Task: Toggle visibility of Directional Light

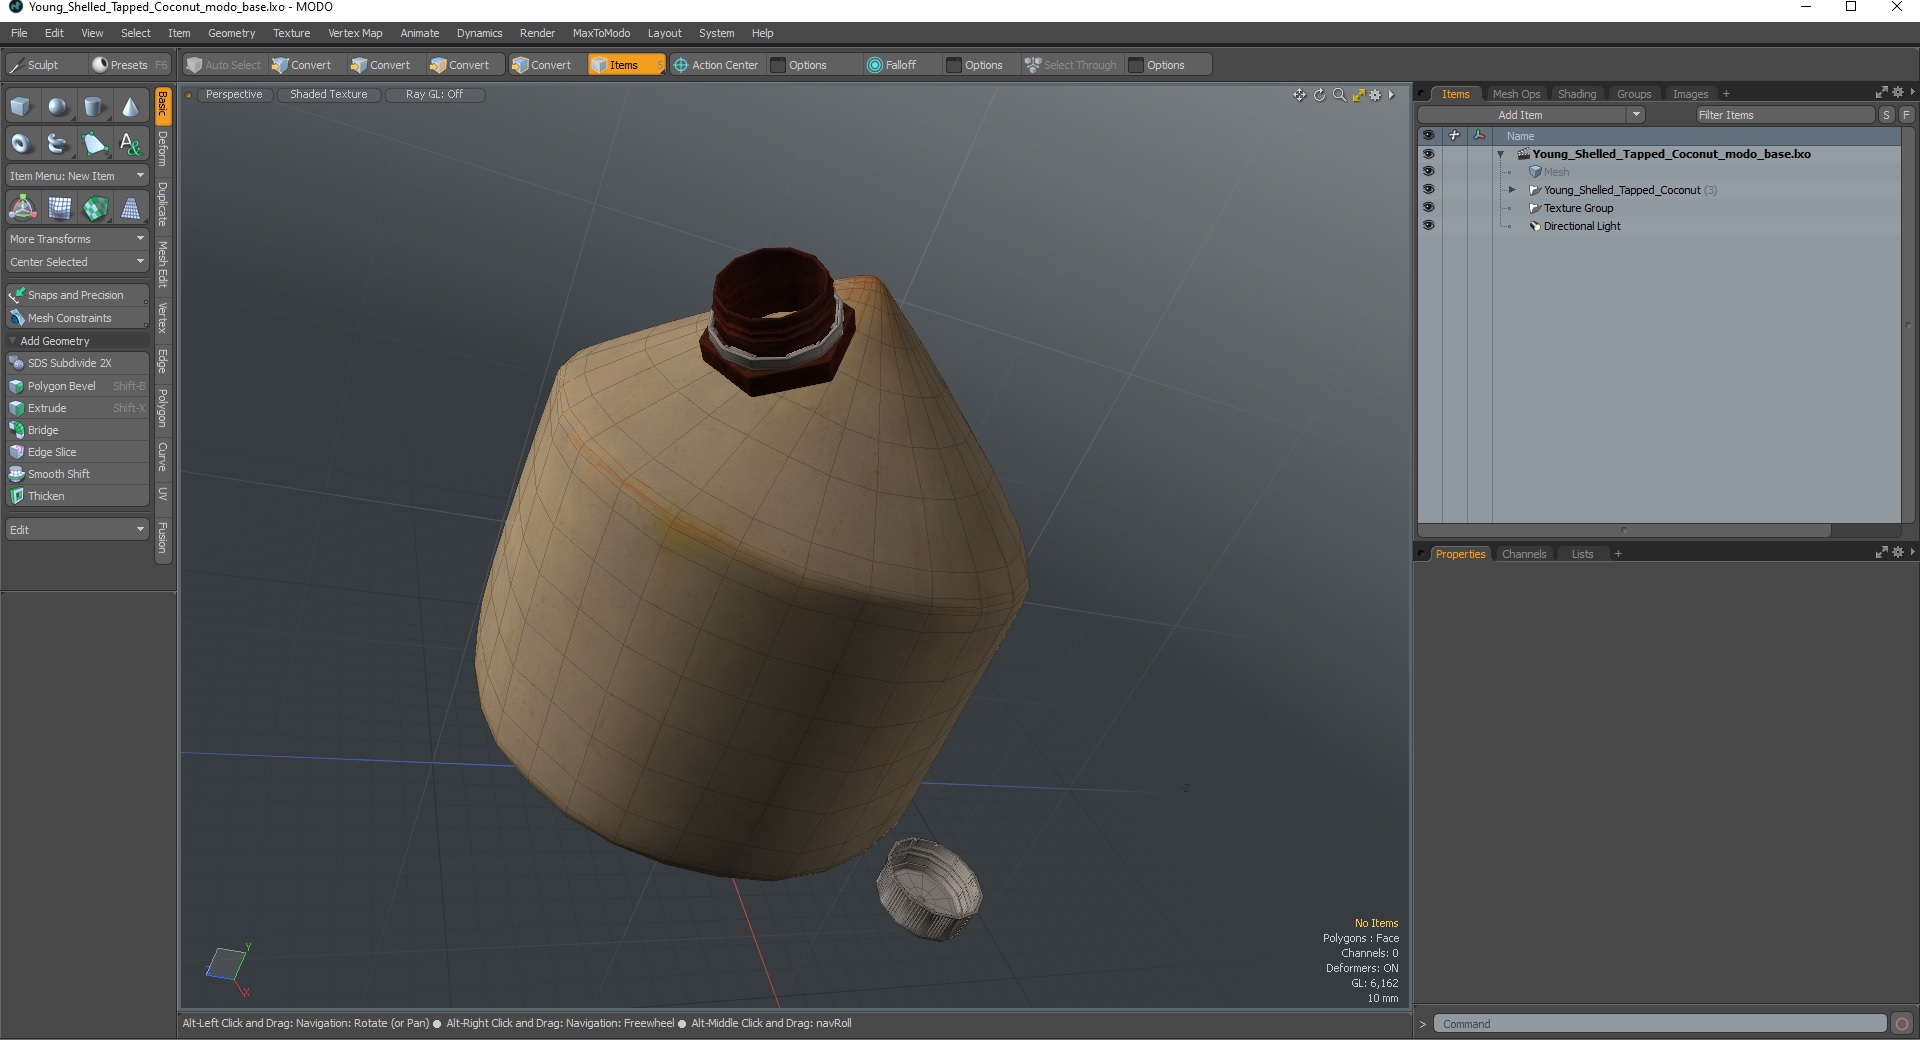Action: click(1428, 226)
